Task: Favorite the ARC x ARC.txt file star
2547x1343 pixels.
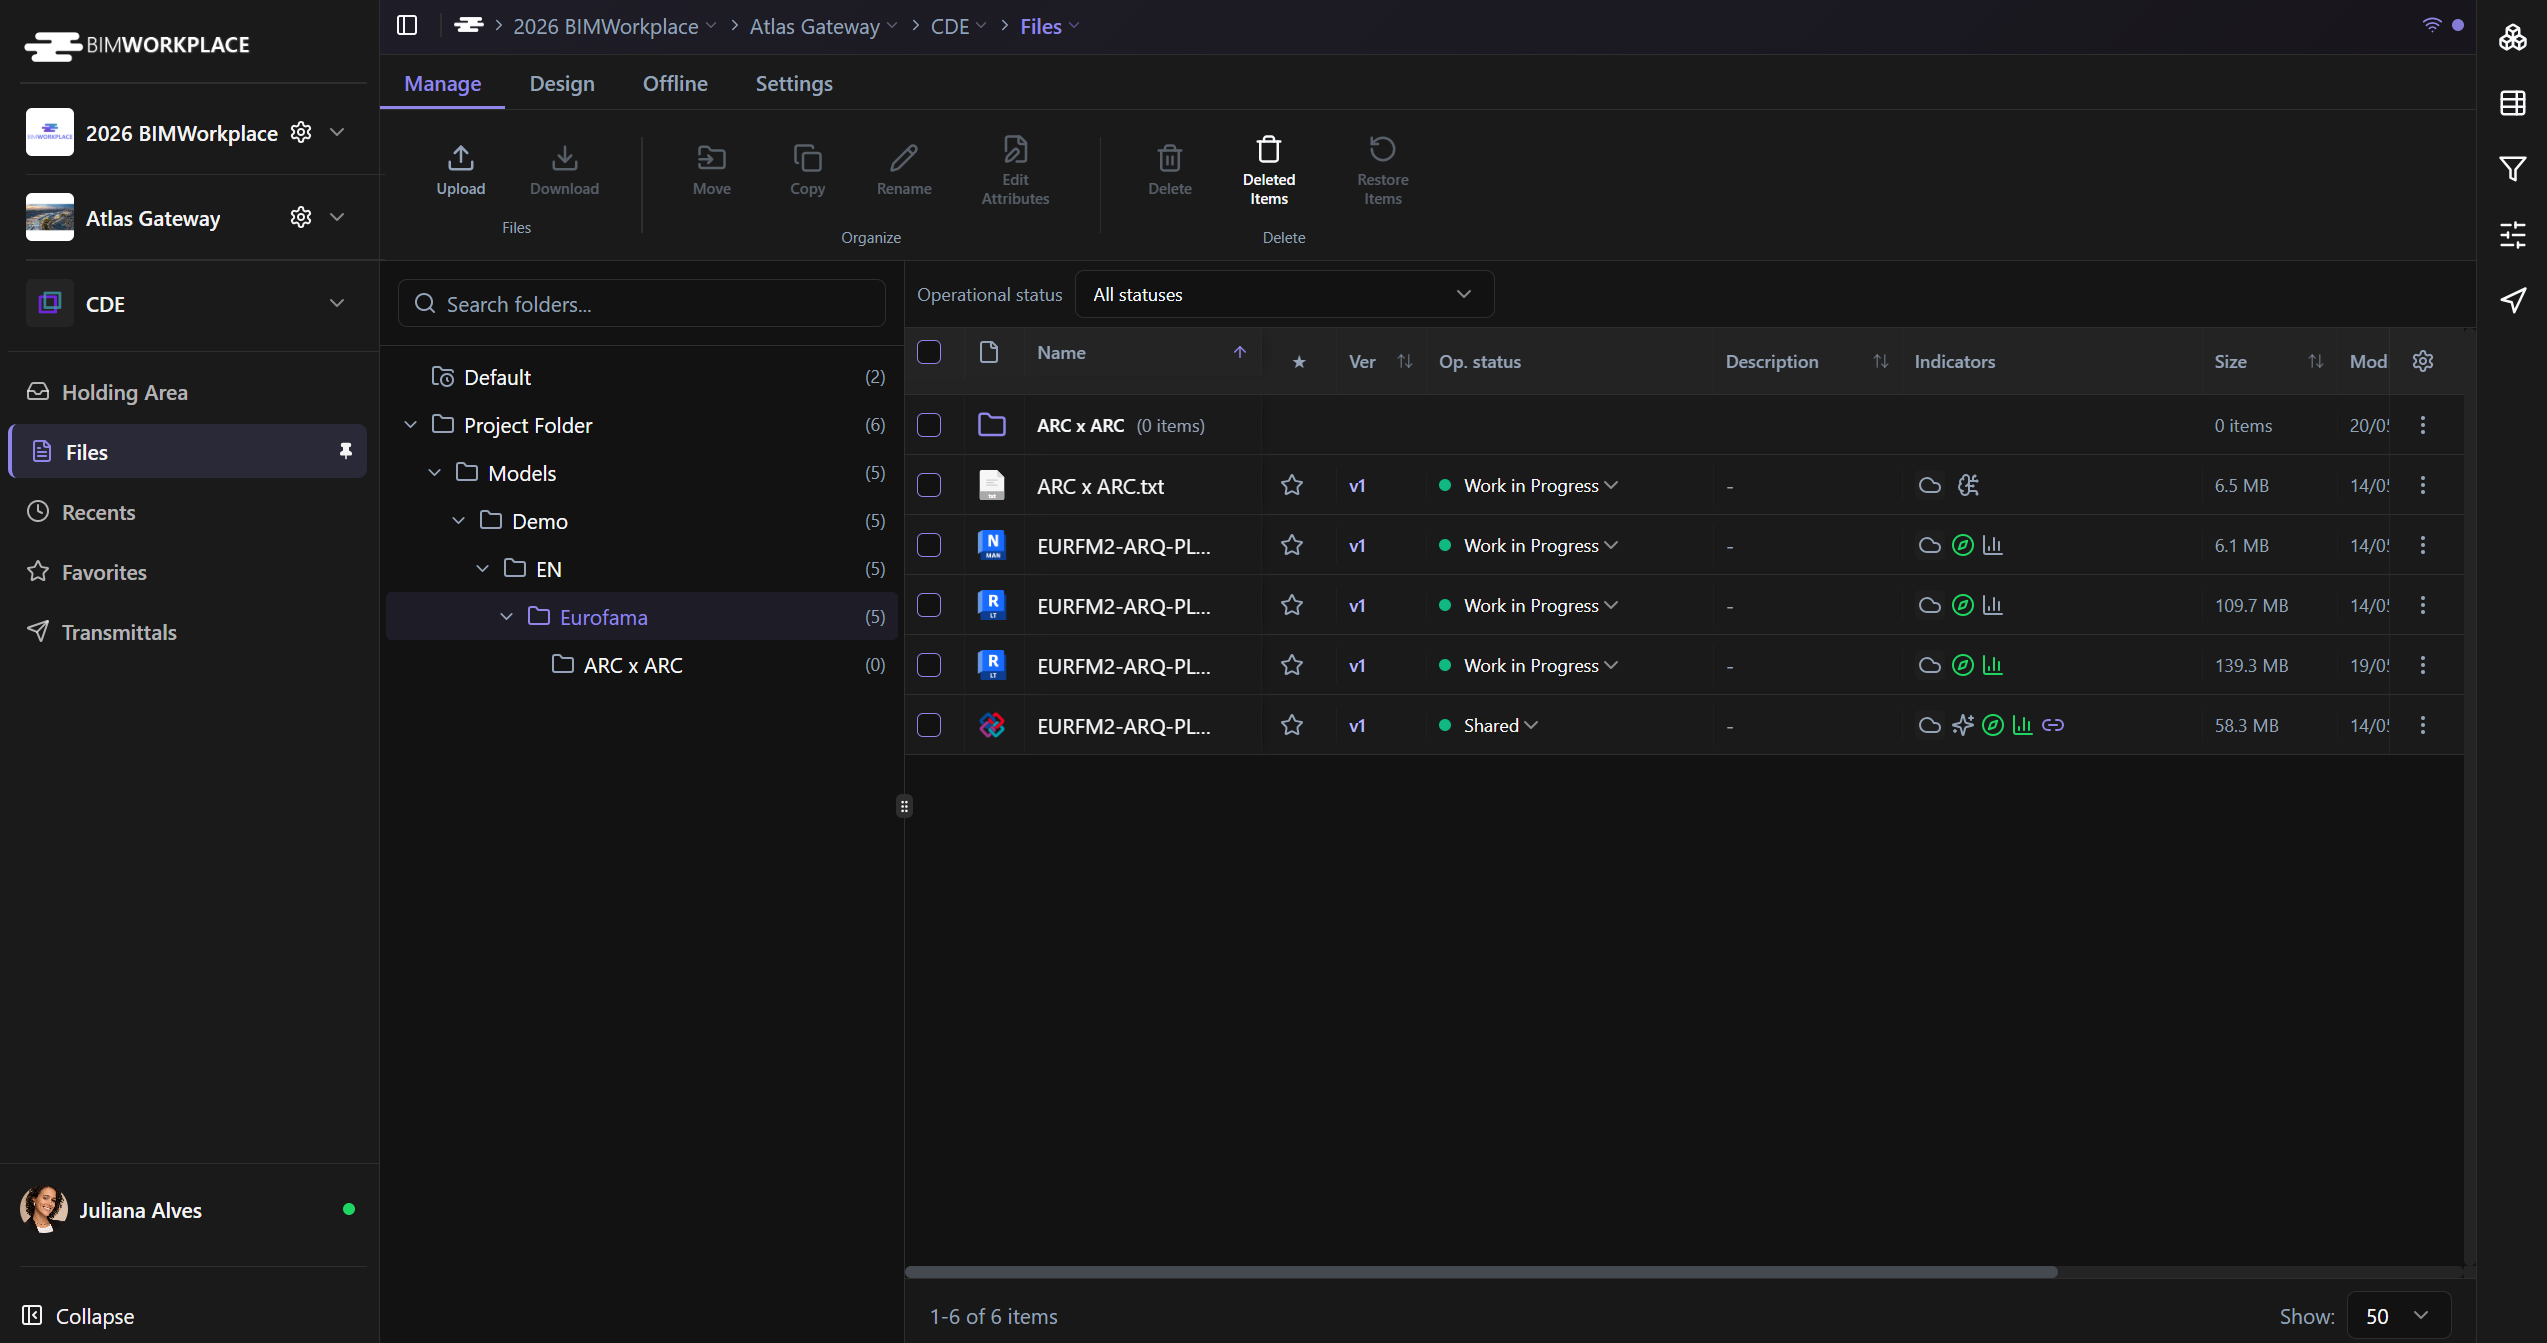Action: pos(1292,485)
